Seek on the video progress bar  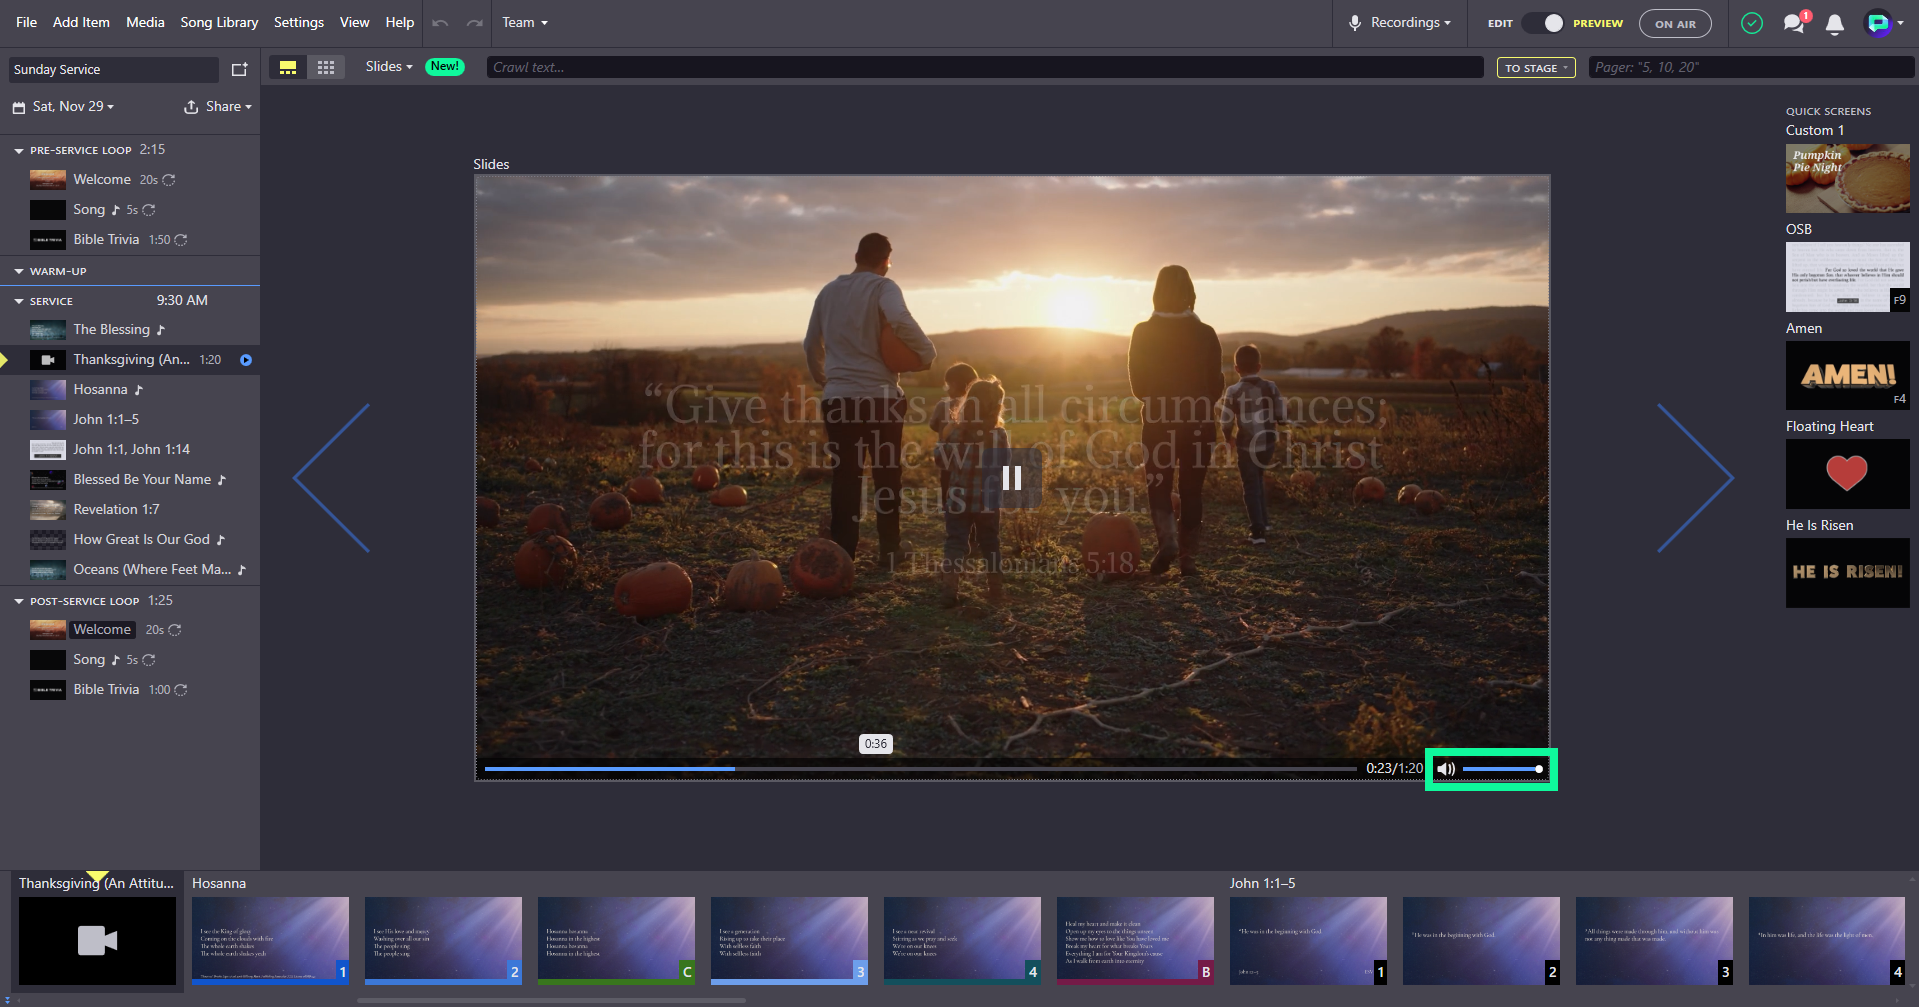(920, 769)
